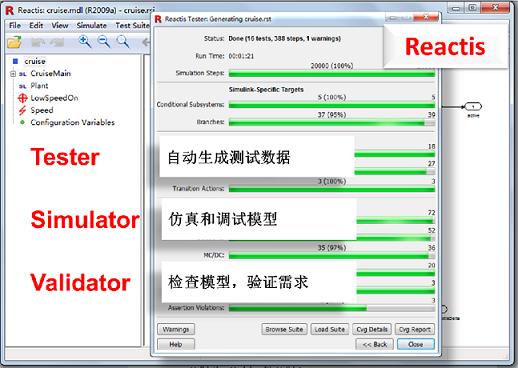The width and height of the screenshot is (518, 368).
Task: Open Configuration Variables tree item
Action: tap(72, 122)
